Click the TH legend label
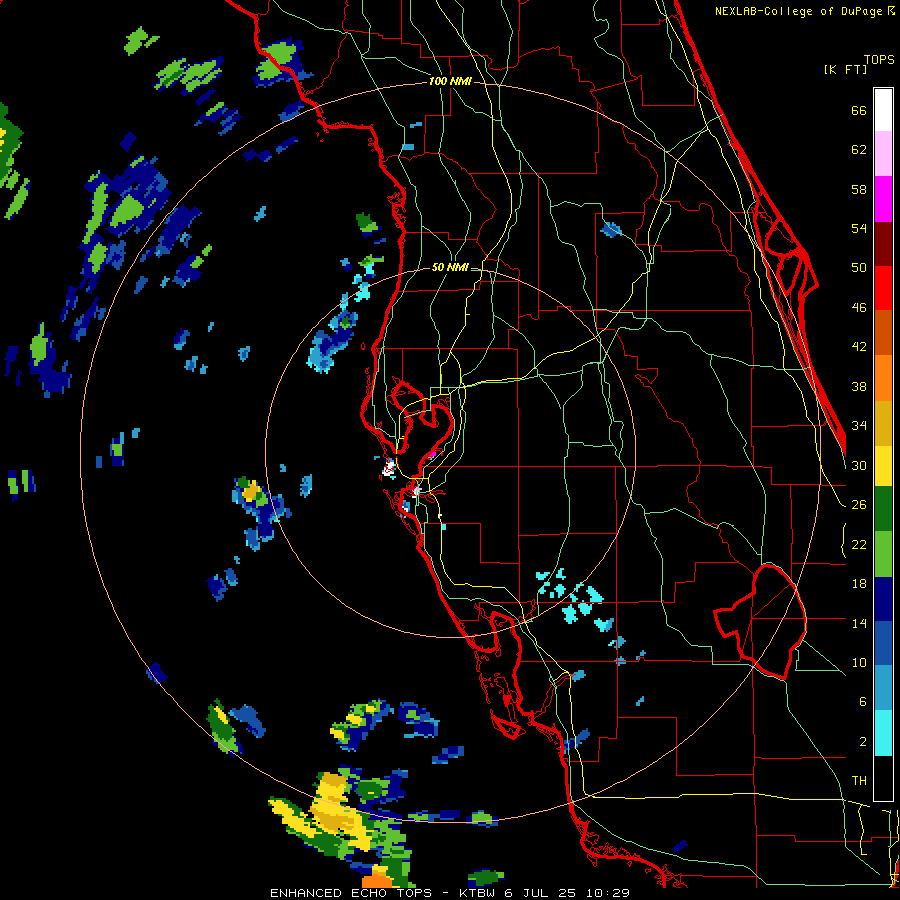 [859, 781]
